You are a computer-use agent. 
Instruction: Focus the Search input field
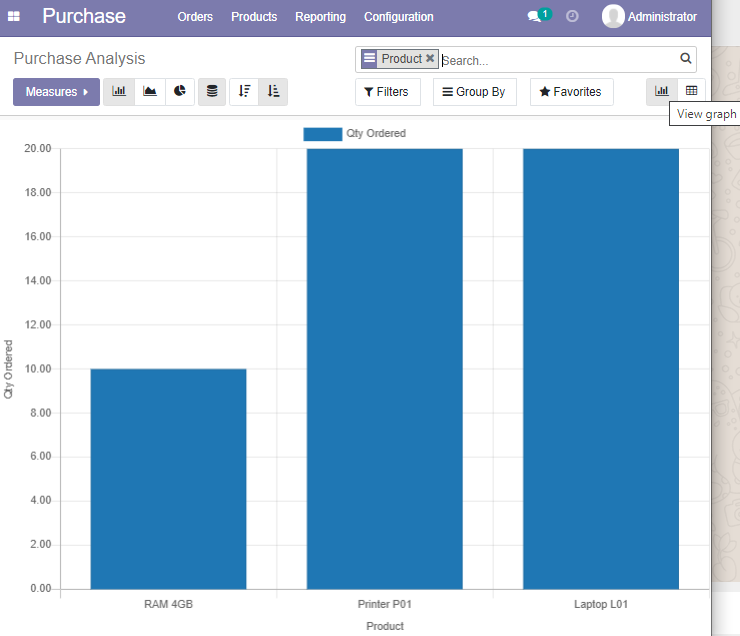tap(559, 60)
